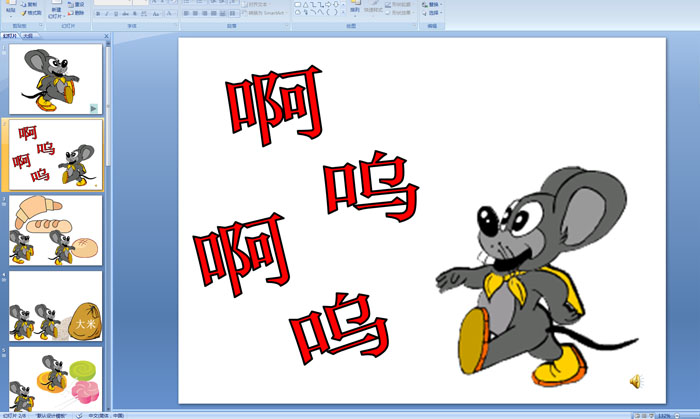The width and height of the screenshot is (700, 419).
Task: Open the Font (字体) dialog launcher
Action: pos(176,25)
